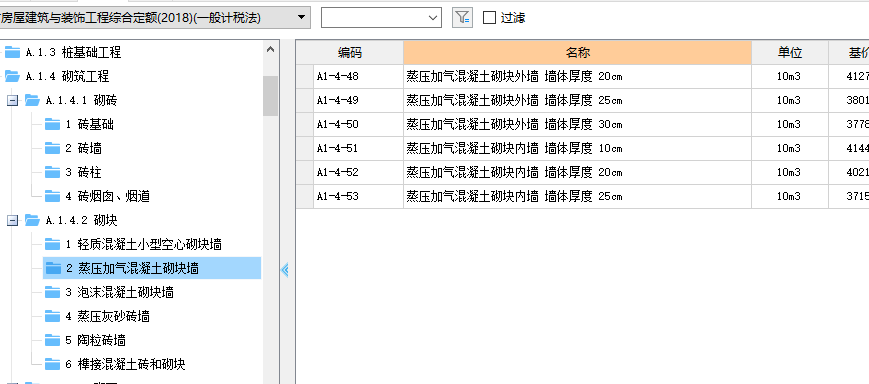Image resolution: width=869 pixels, height=384 pixels.
Task: Click row header selector of A1-4-50
Action: point(305,125)
